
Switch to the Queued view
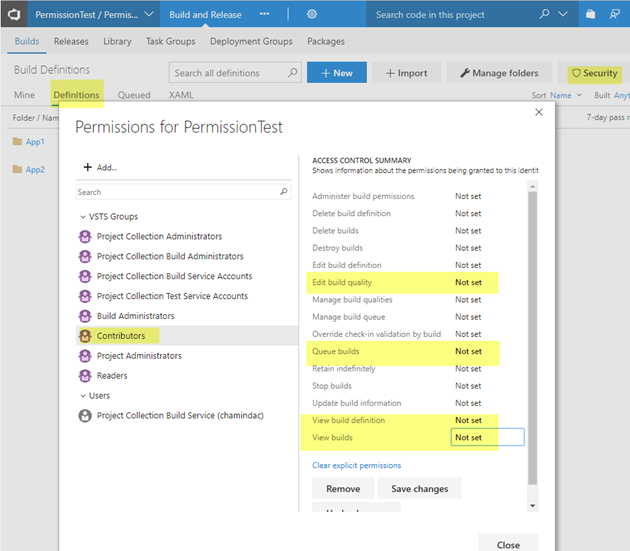134,95
